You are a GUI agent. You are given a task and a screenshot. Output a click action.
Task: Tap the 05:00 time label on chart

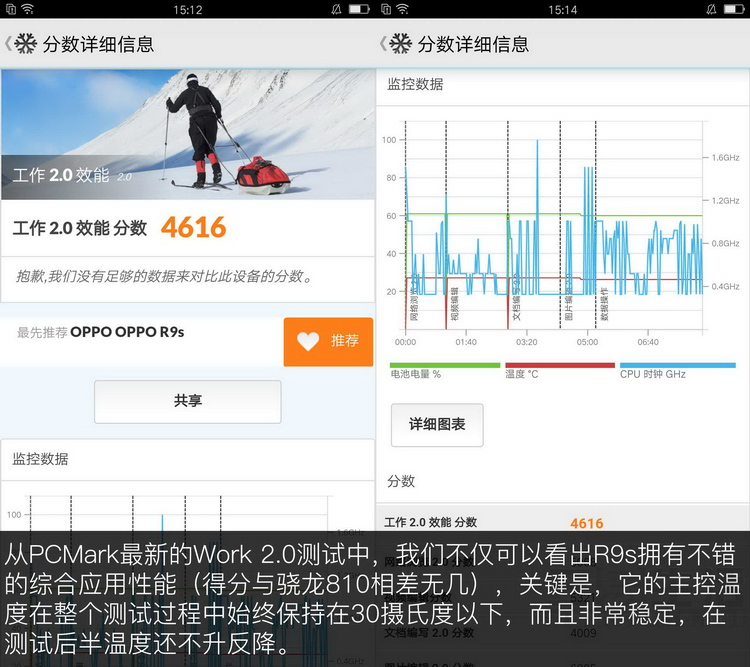coord(587,342)
